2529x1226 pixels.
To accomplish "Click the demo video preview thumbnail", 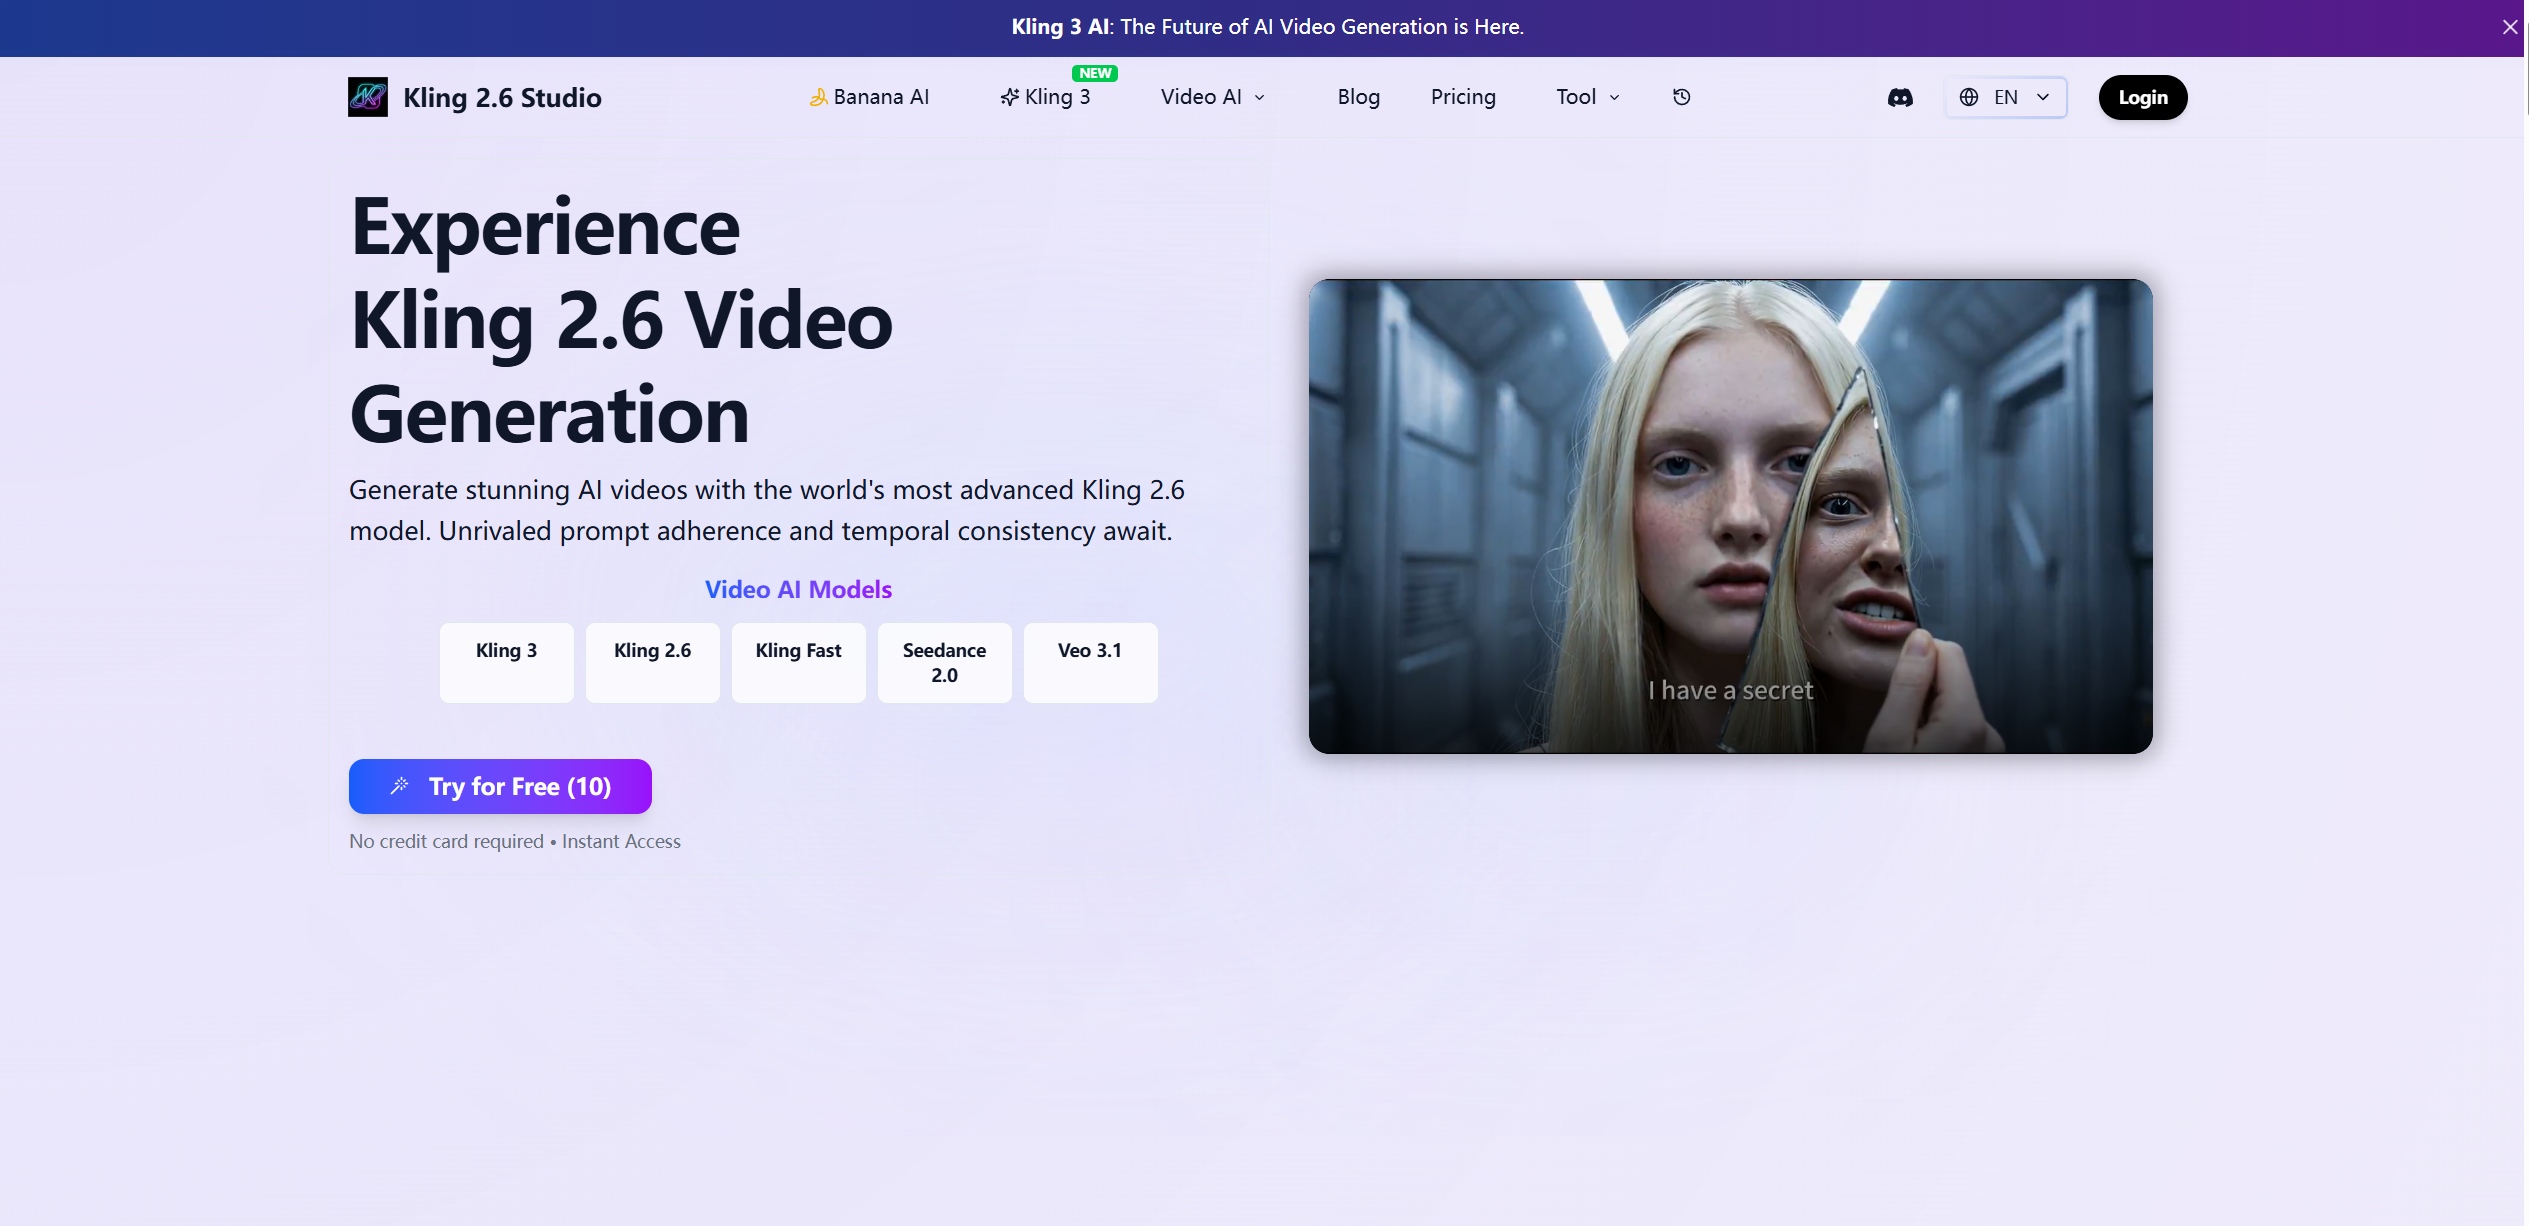I will tap(1730, 516).
